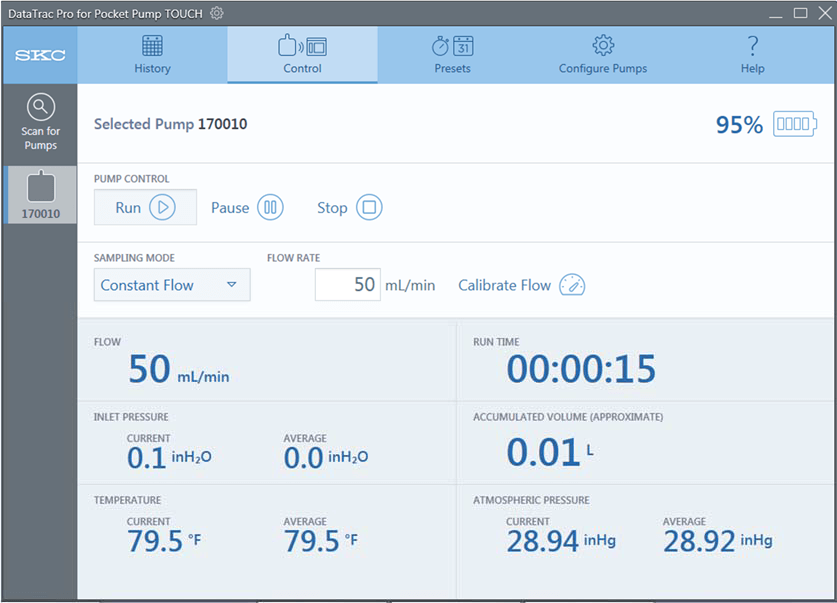837x603 pixels.
Task: Maximize the DataTrac Pro window
Action: (x=800, y=13)
